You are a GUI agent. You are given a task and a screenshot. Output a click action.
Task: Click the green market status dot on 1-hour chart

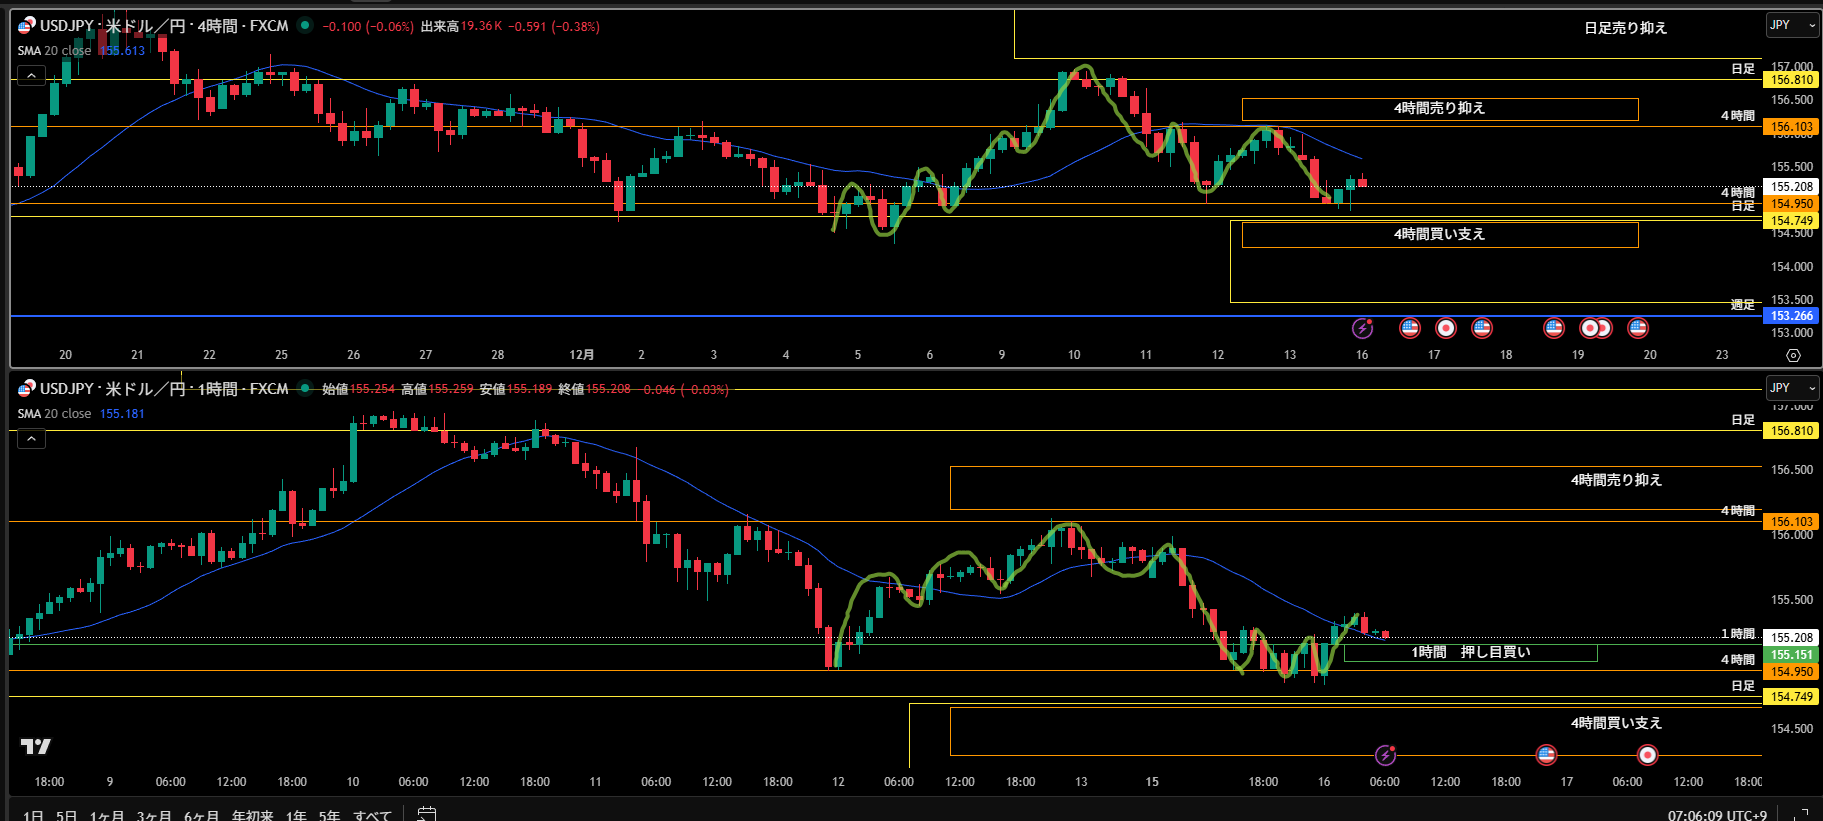[x=305, y=389]
